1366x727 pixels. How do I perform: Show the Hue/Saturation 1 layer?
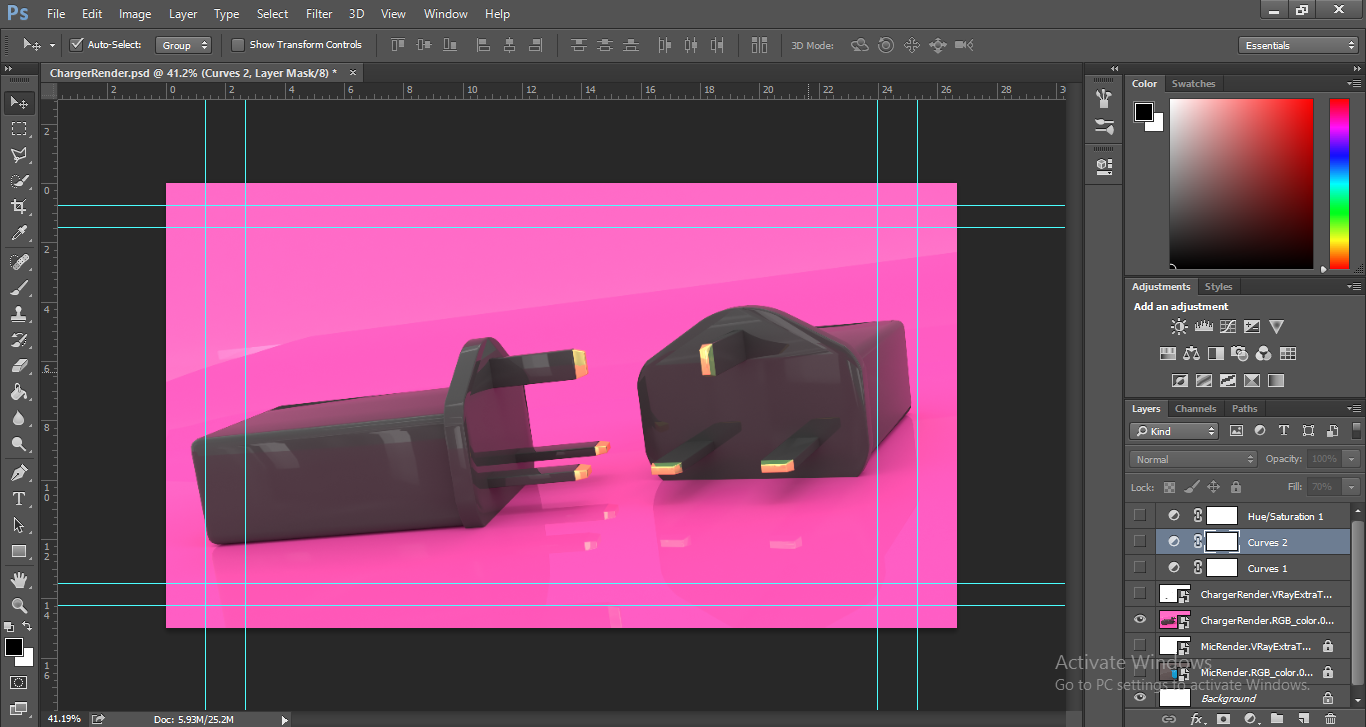1139,516
